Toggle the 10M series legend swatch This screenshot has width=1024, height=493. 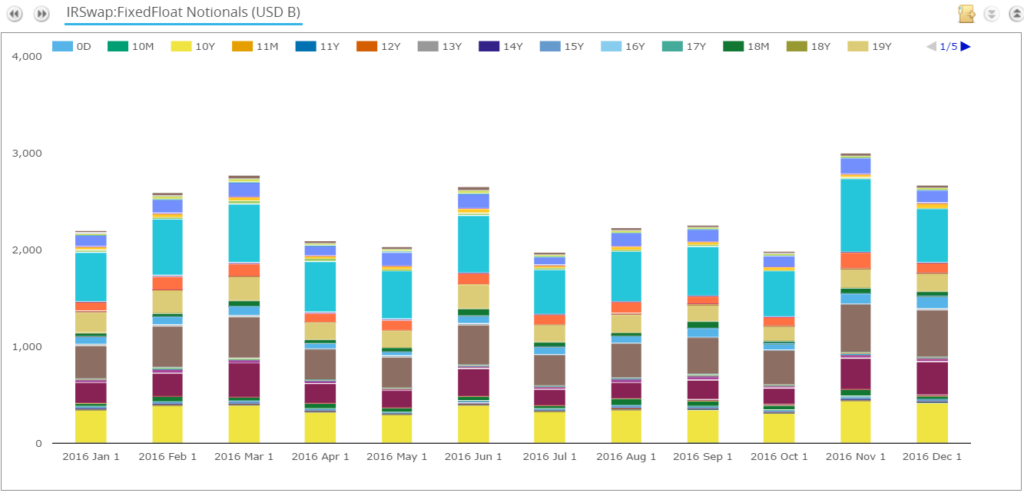pyautogui.click(x=117, y=46)
